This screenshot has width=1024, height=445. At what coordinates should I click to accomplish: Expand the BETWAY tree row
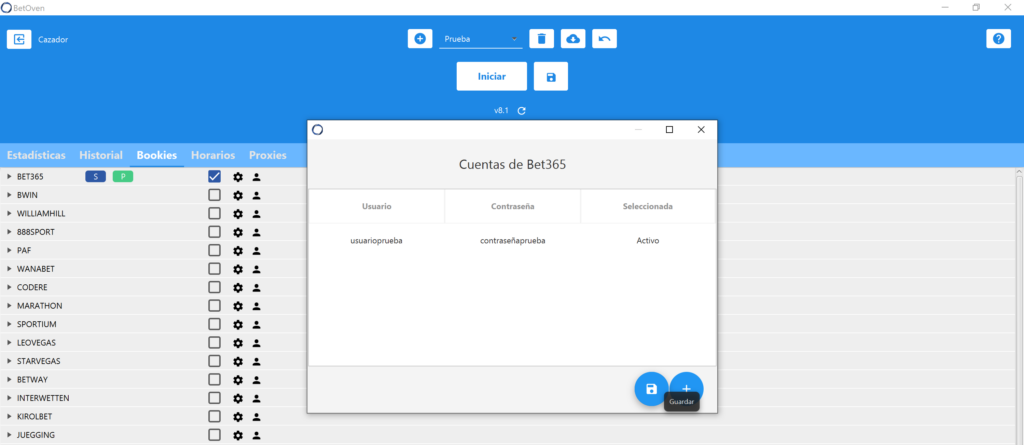coord(9,380)
